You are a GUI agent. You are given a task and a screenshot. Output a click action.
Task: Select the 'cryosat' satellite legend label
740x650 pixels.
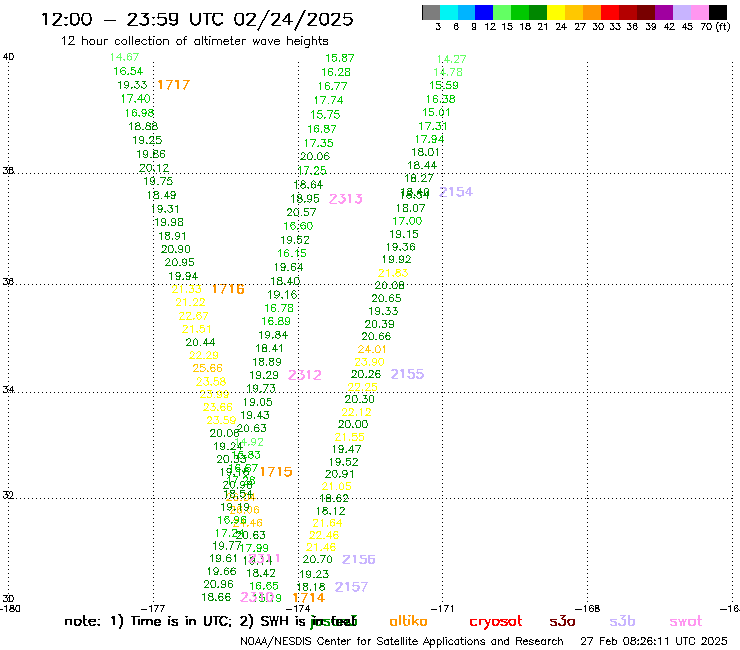pyautogui.click(x=496, y=622)
